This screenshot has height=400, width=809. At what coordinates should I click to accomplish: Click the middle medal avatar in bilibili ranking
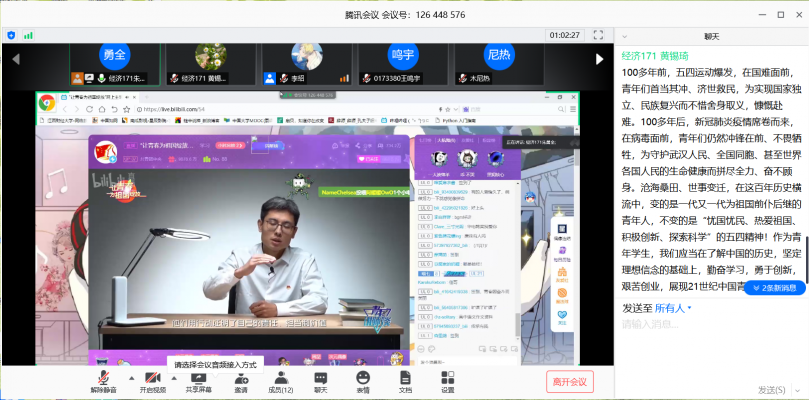(x=467, y=159)
